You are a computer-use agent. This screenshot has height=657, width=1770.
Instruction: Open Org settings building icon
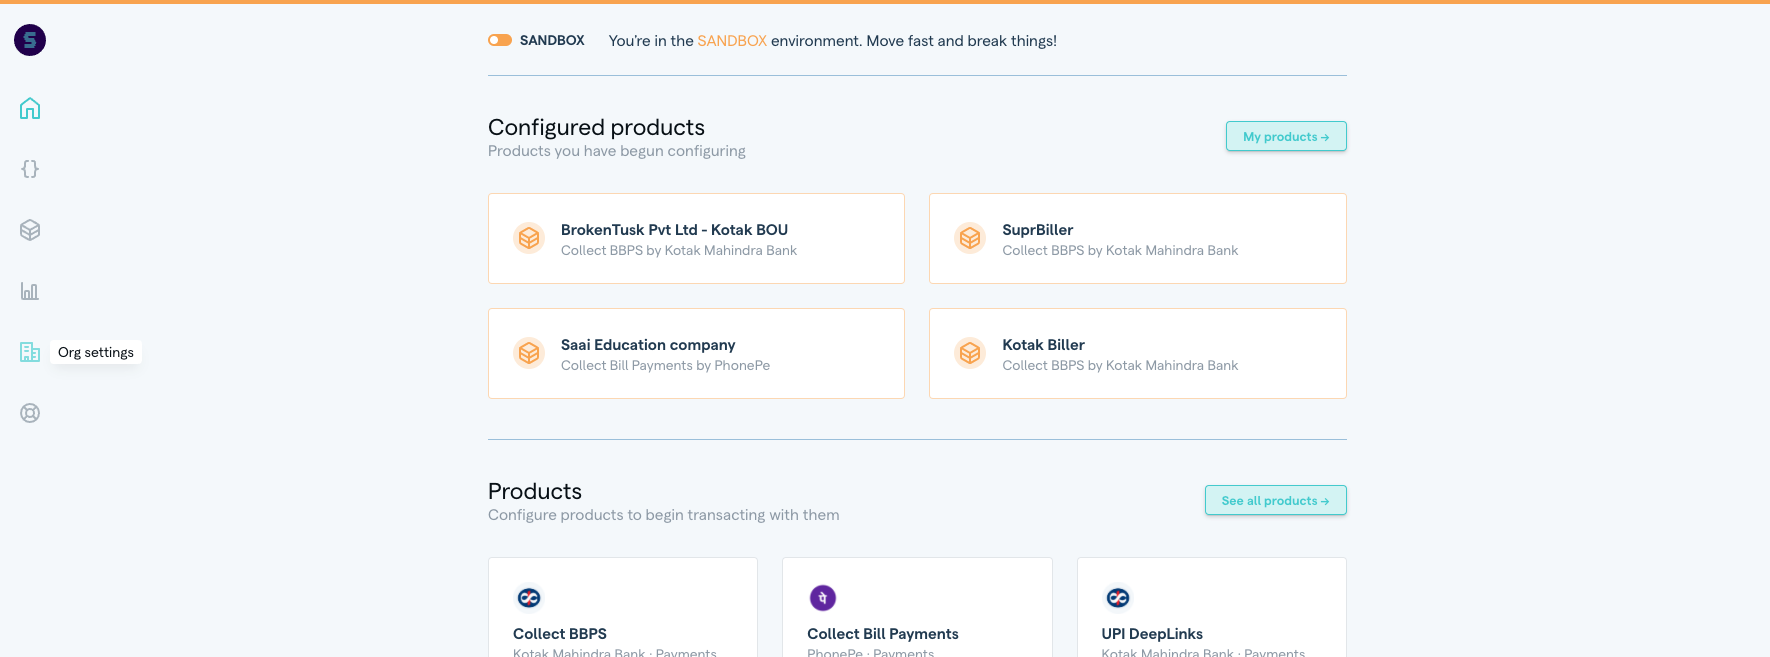(x=30, y=352)
